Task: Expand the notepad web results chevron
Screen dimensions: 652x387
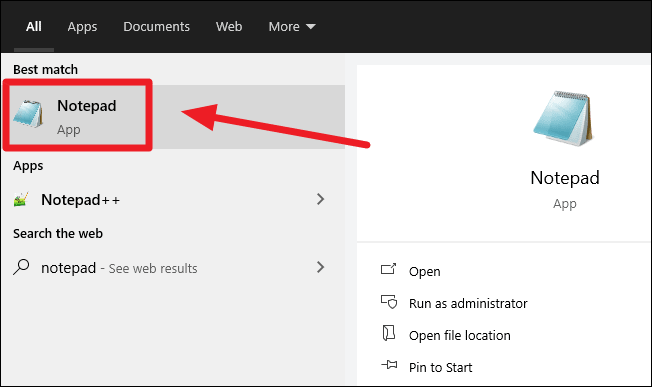Action: click(320, 267)
